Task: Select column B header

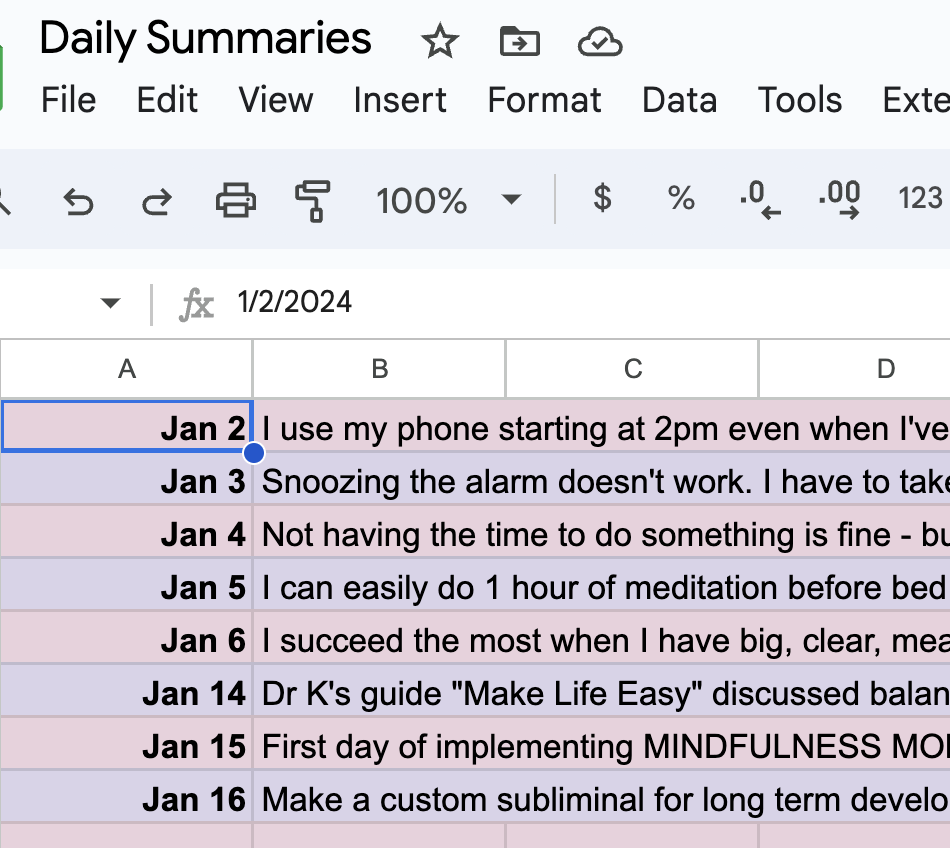Action: pos(379,369)
